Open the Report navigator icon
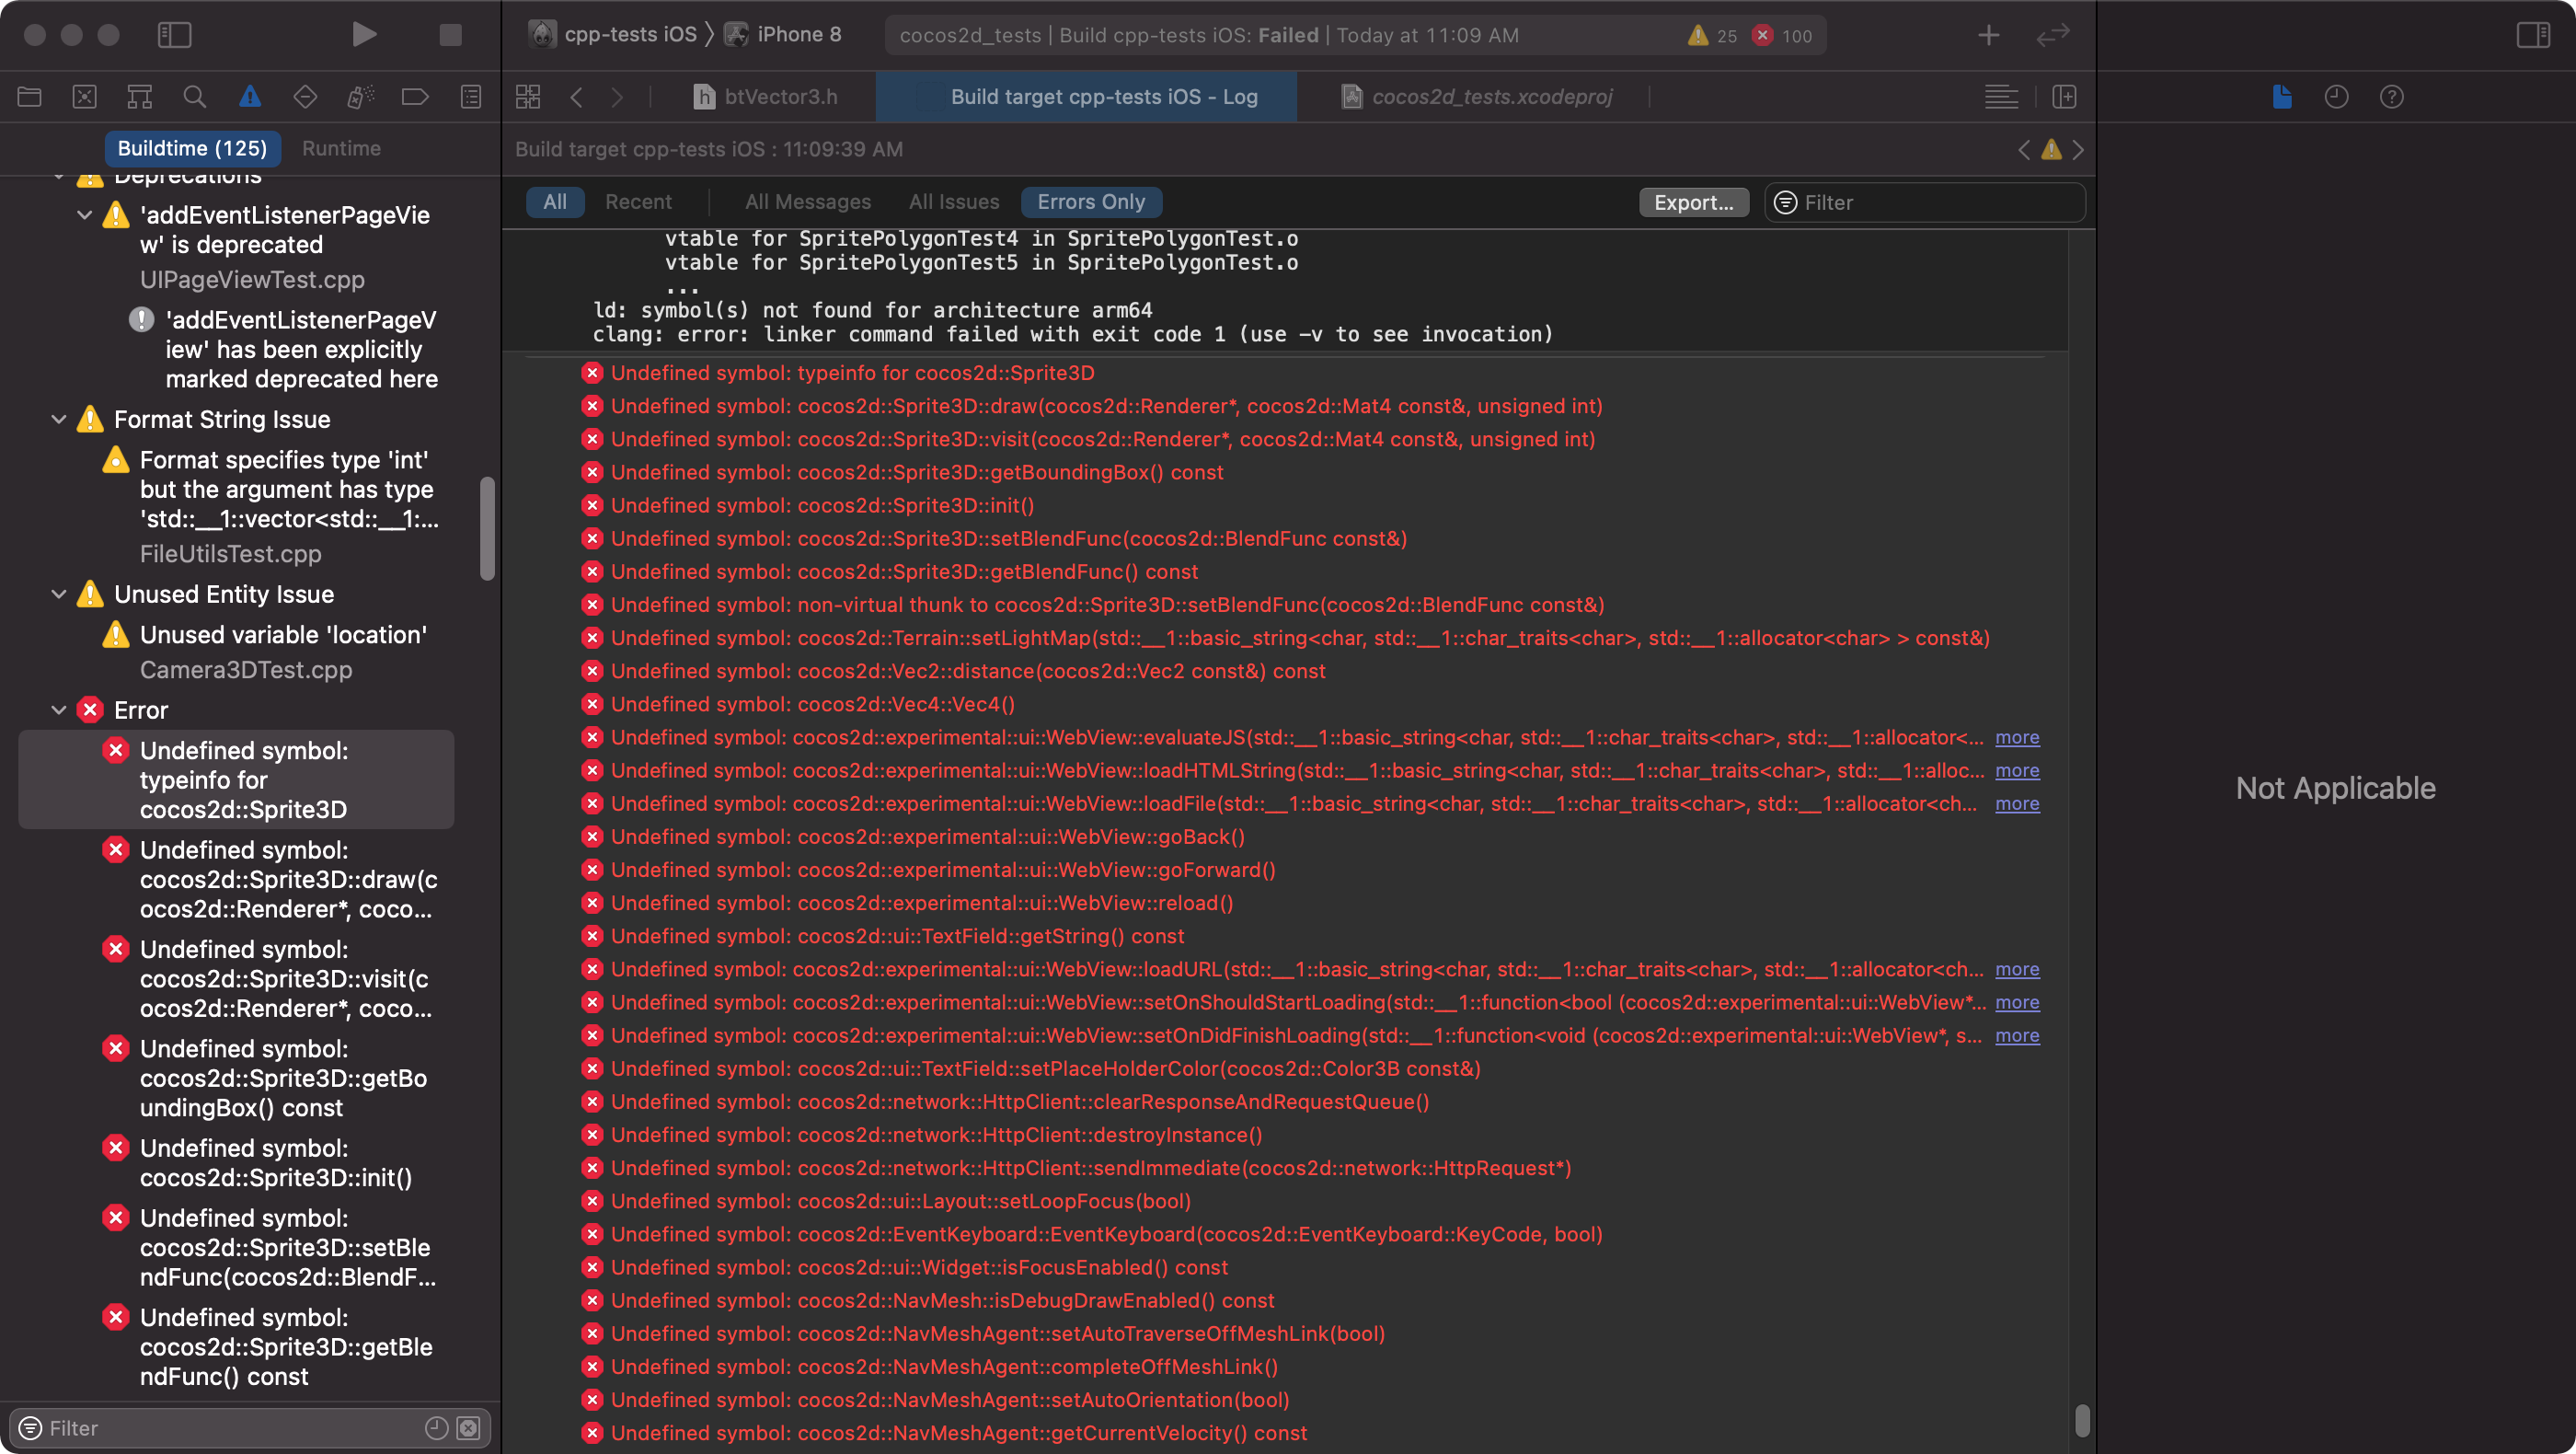Image resolution: width=2576 pixels, height=1454 pixels. click(x=470, y=97)
